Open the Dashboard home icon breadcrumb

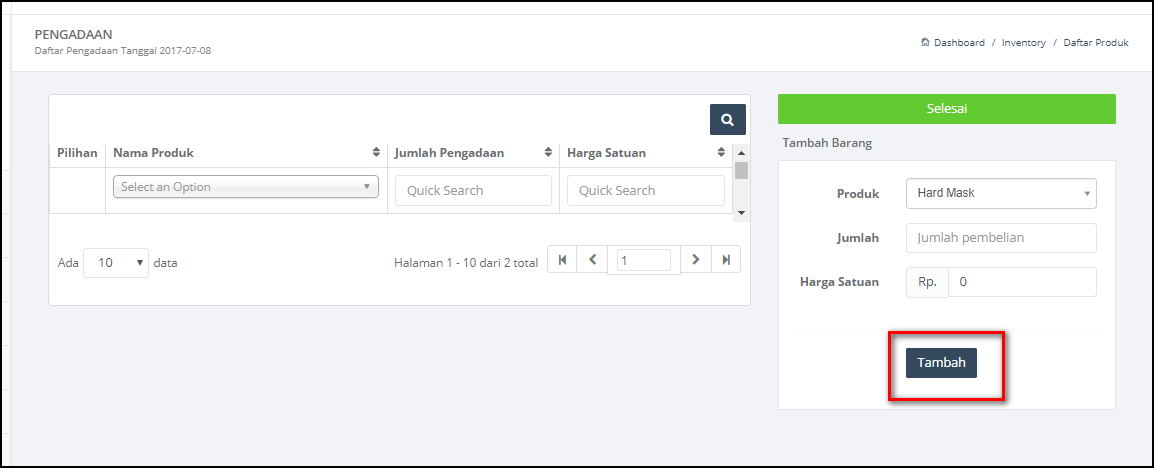click(925, 43)
